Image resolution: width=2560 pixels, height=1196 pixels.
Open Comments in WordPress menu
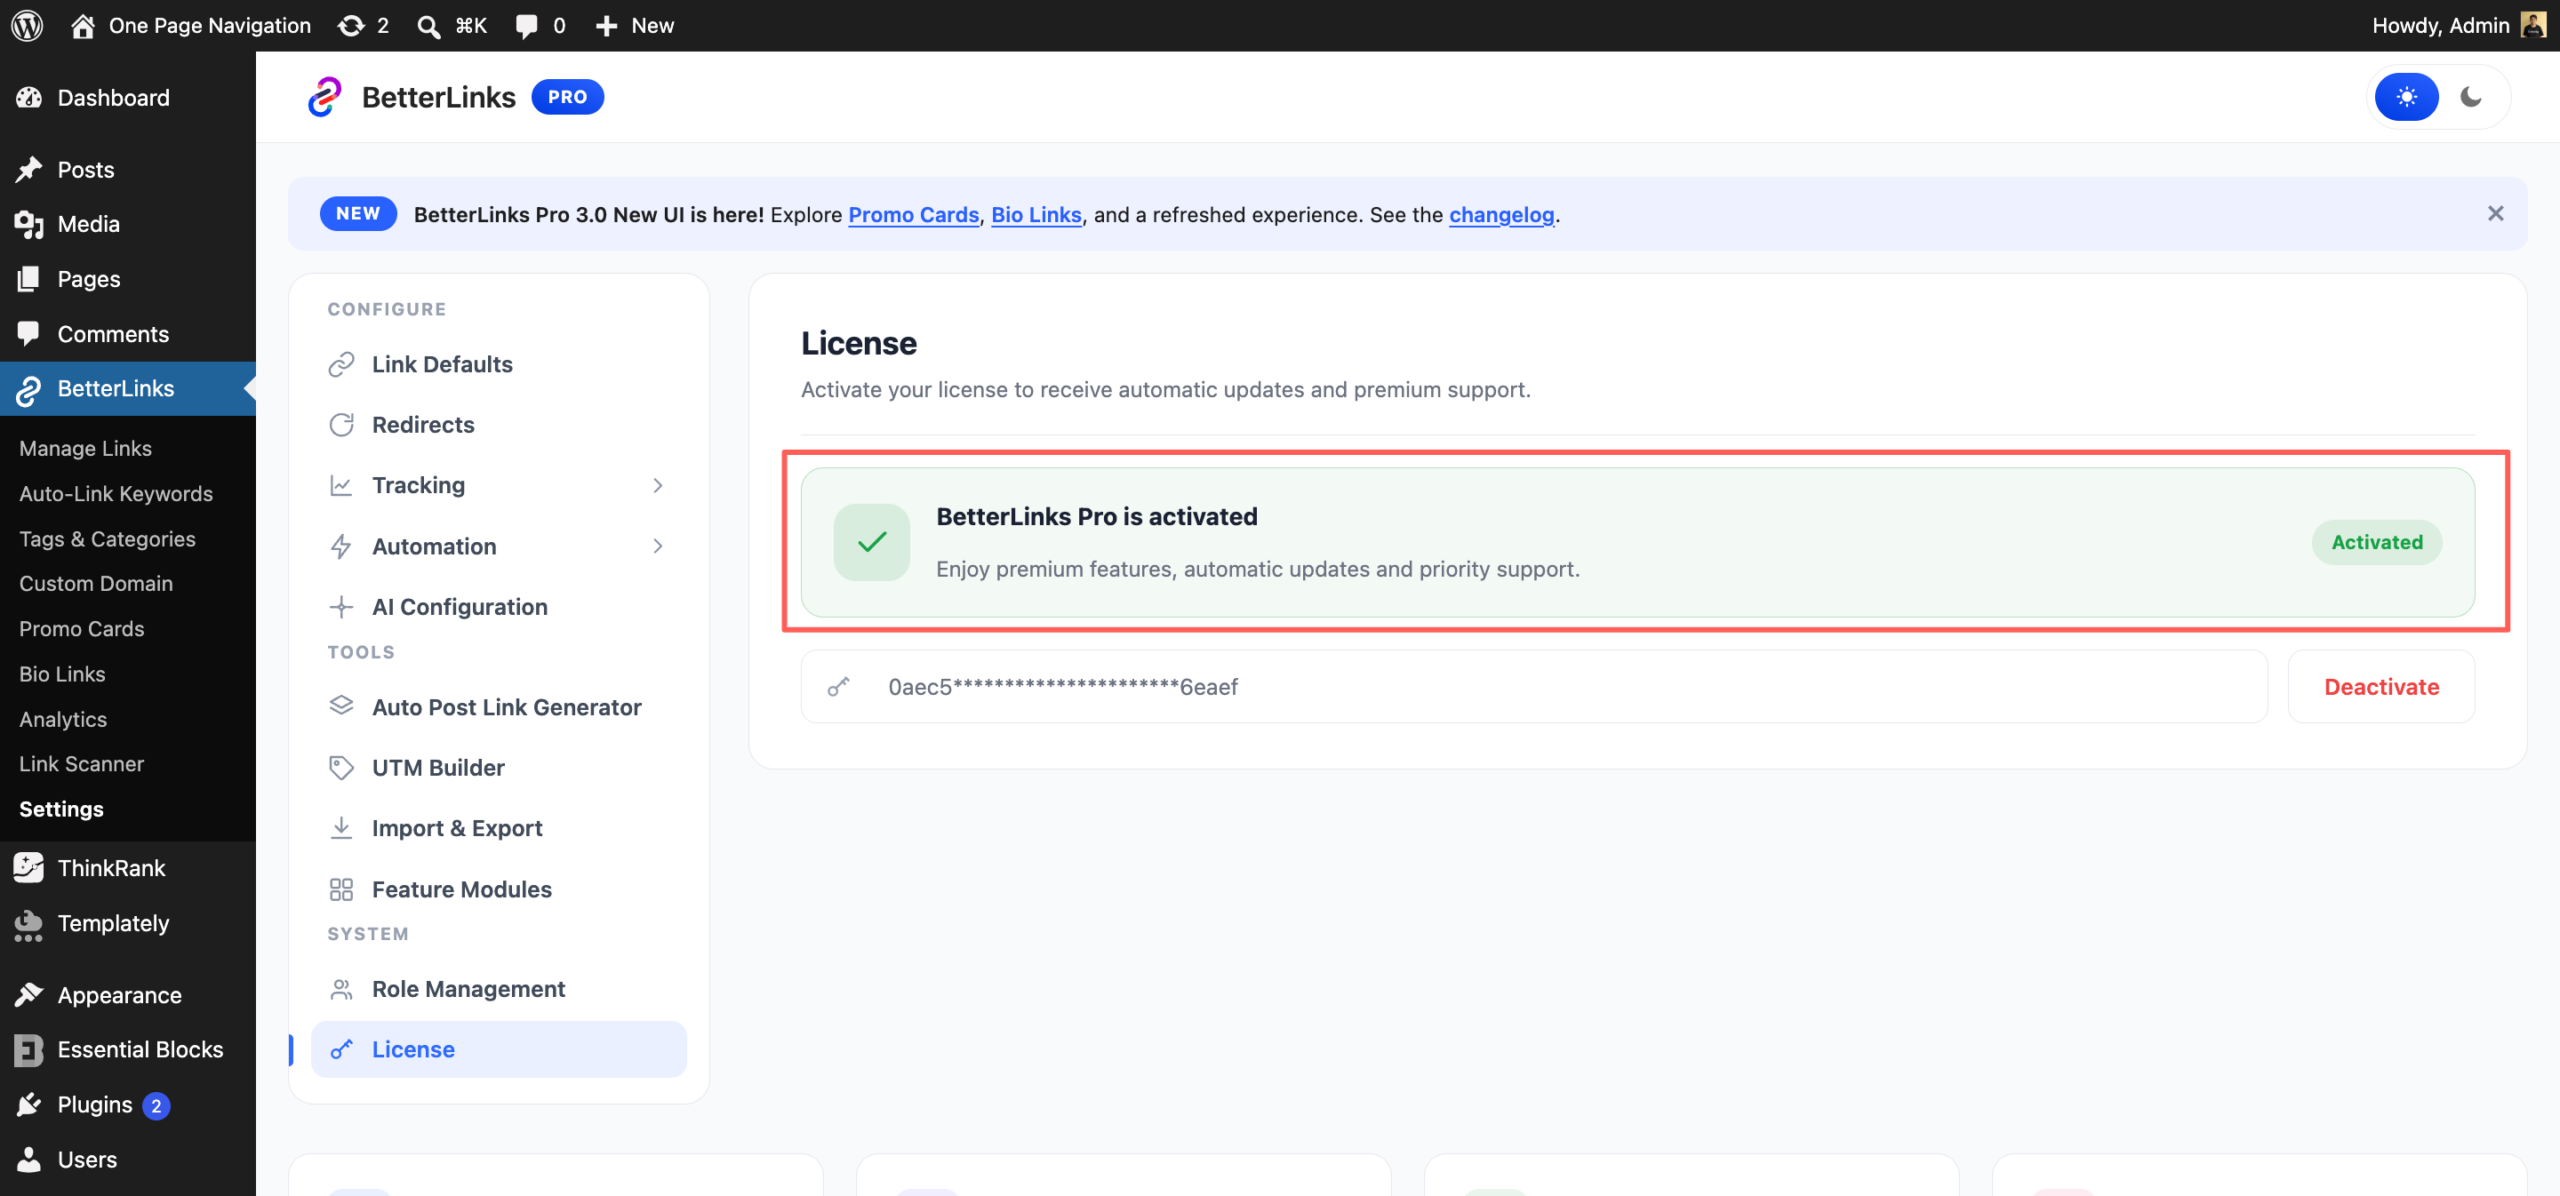(x=128, y=334)
